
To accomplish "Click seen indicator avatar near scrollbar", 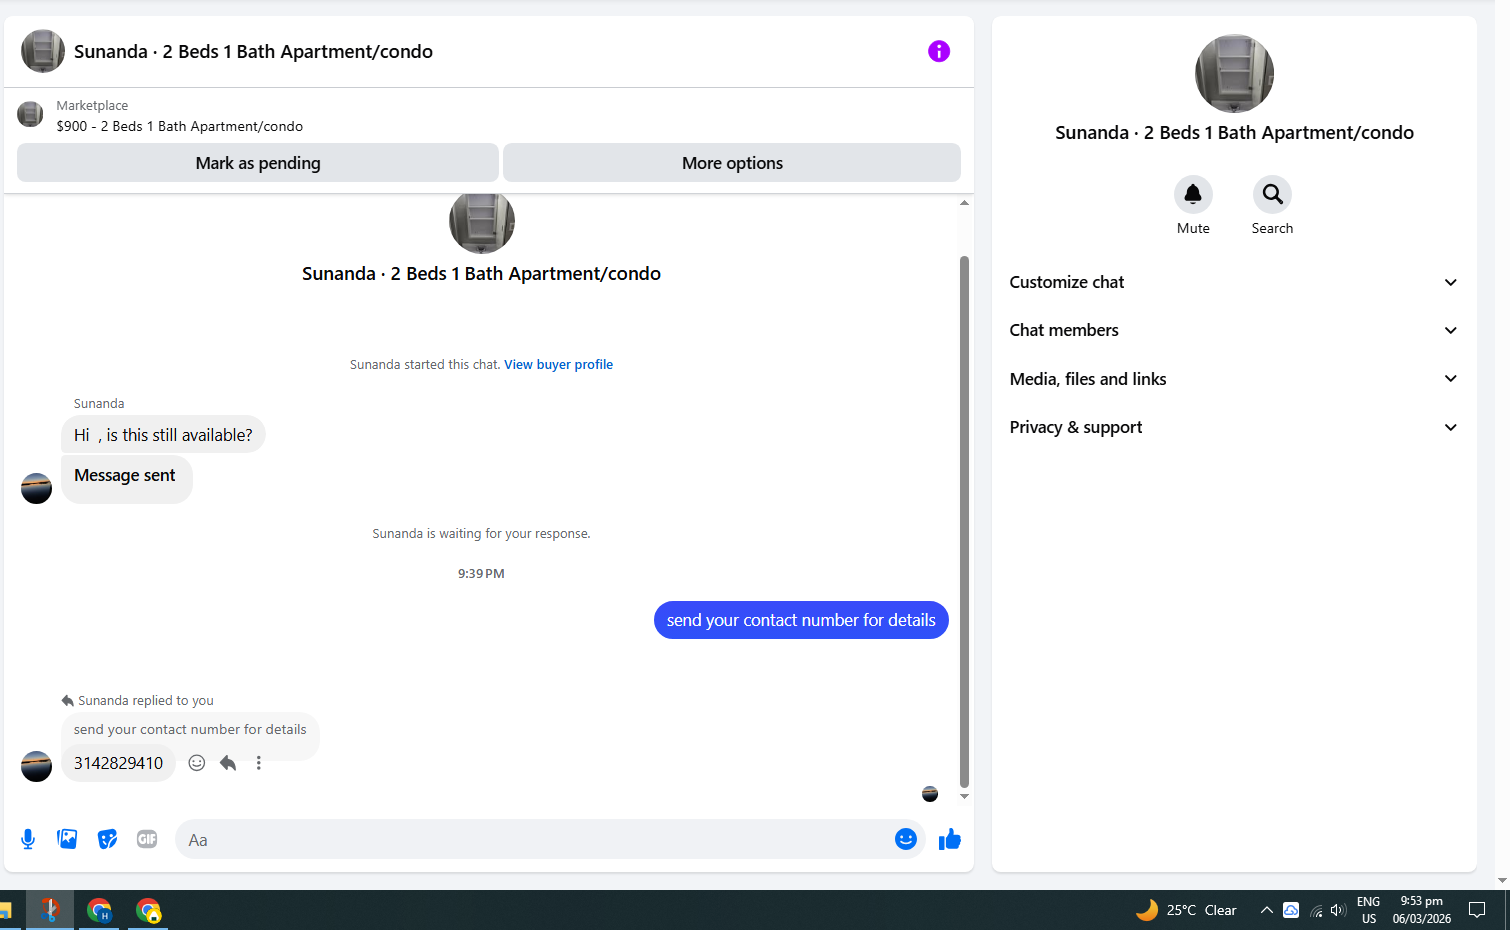I will pyautogui.click(x=930, y=794).
